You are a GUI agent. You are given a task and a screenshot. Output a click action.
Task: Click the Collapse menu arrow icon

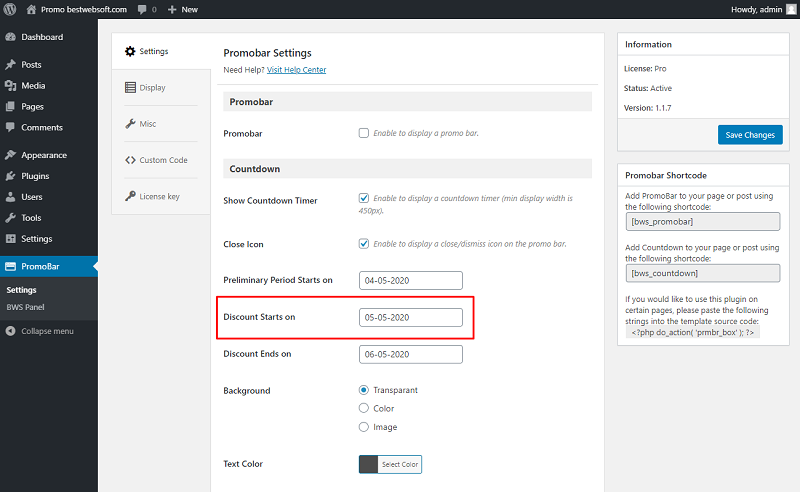coord(10,331)
